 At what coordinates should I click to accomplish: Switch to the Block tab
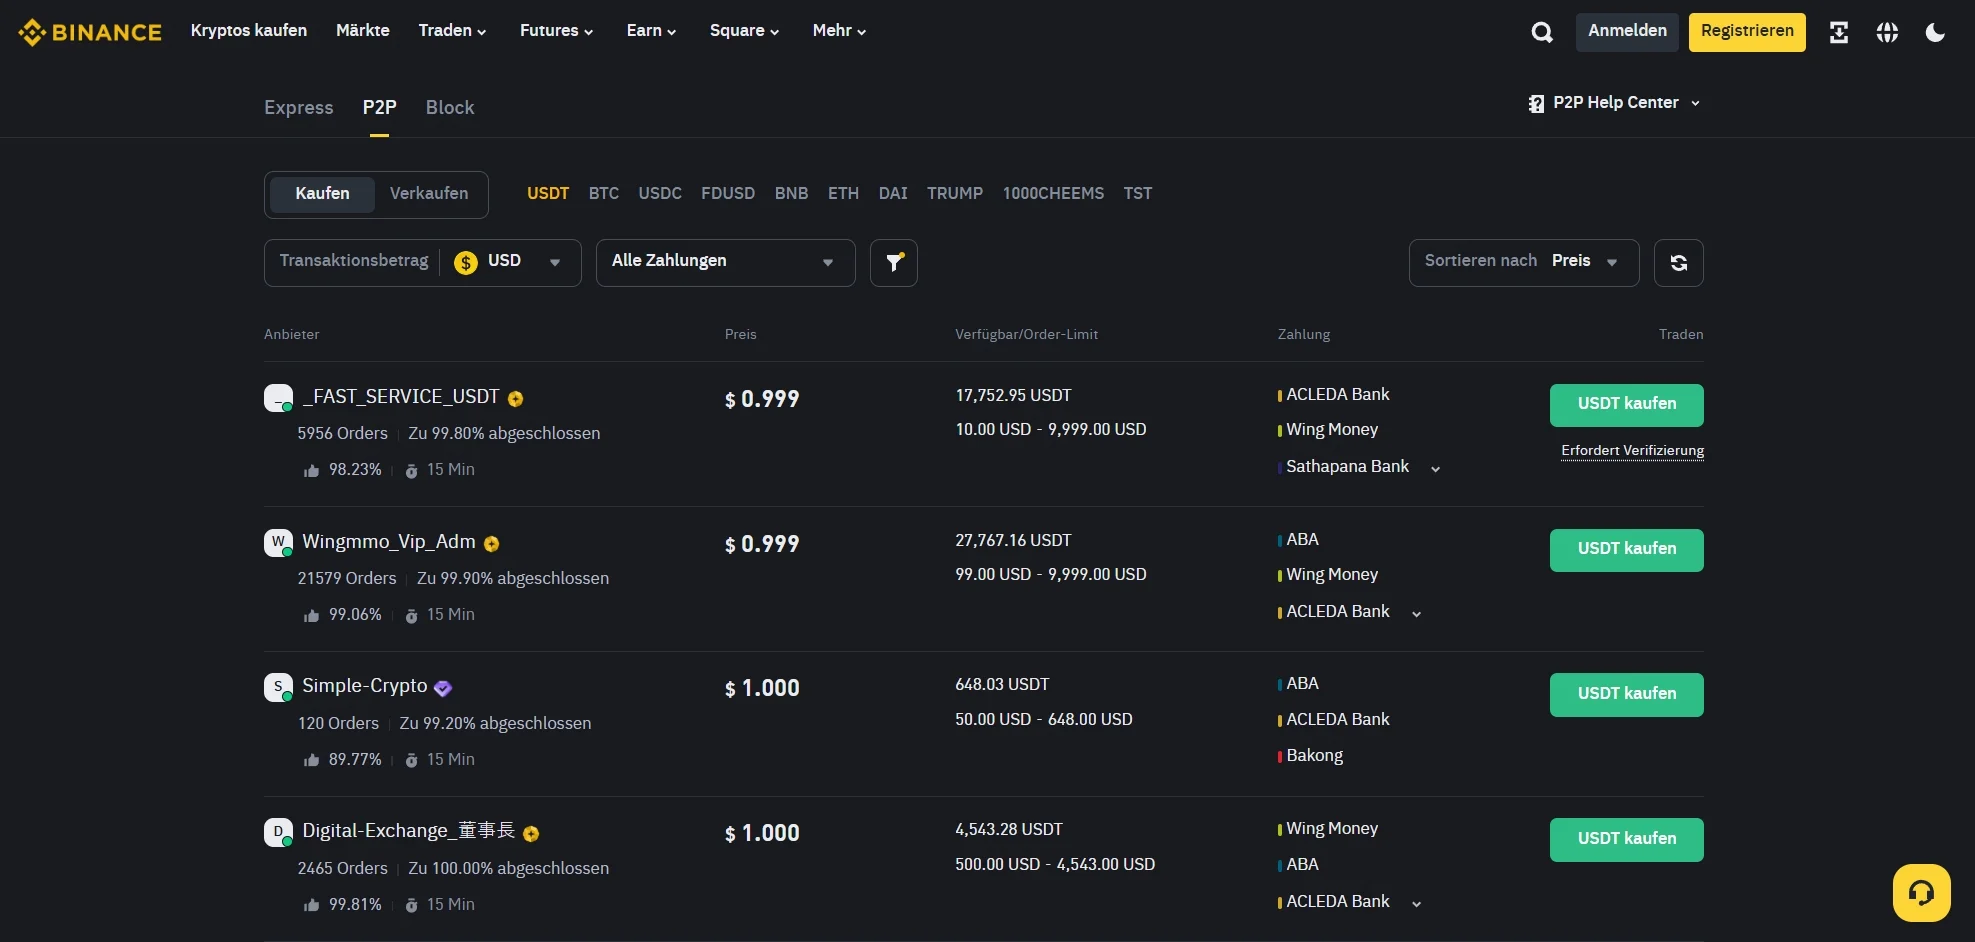point(450,108)
